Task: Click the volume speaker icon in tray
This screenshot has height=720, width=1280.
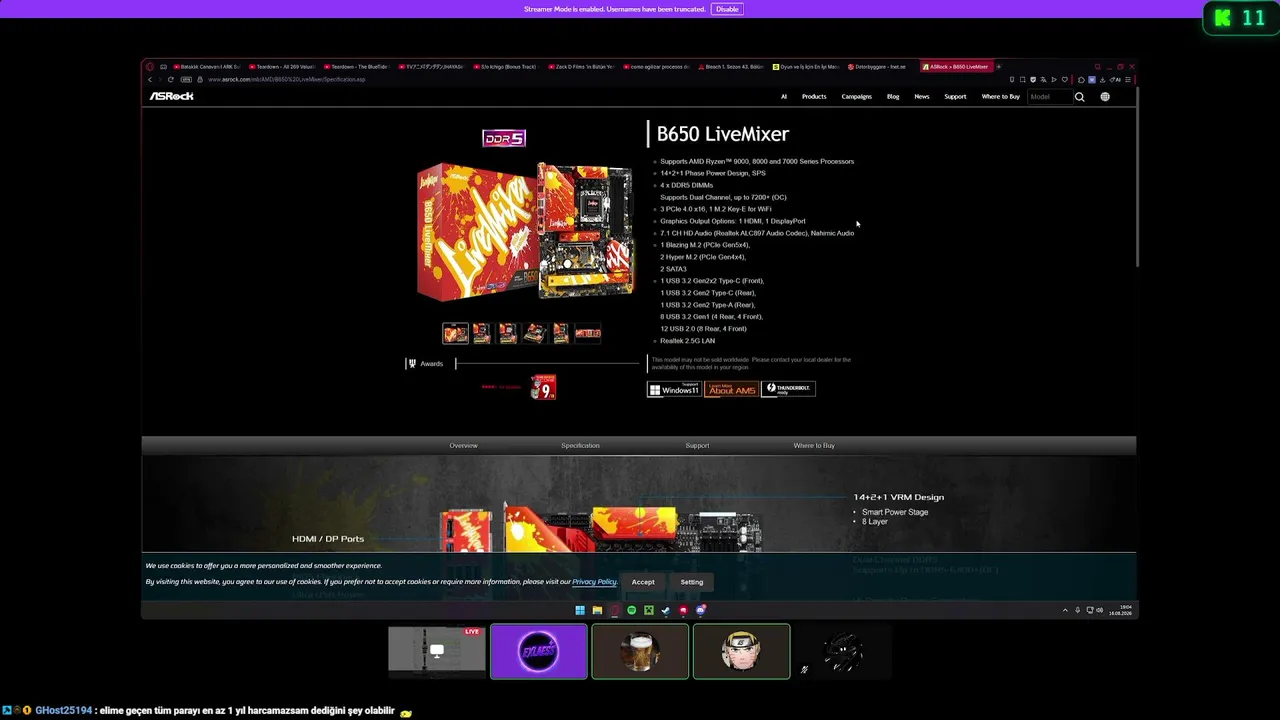Action: (x=1100, y=610)
